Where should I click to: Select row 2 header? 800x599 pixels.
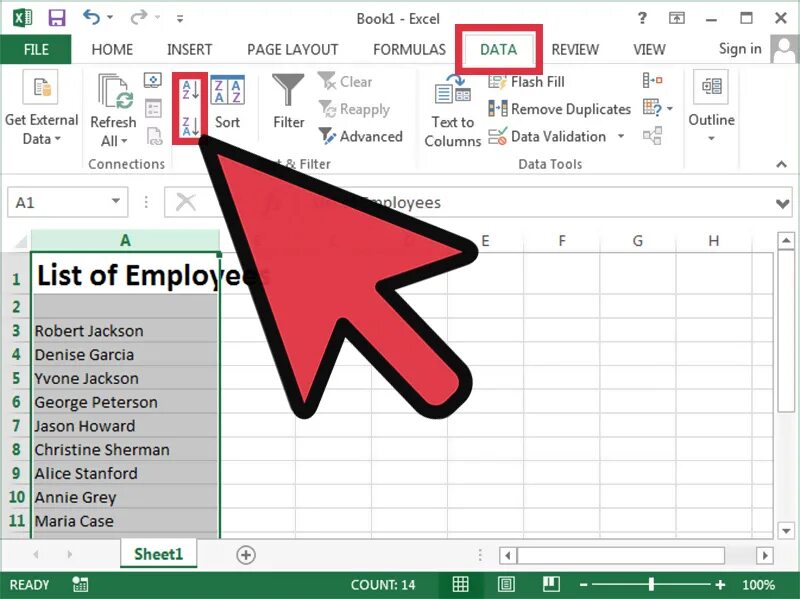click(x=16, y=307)
